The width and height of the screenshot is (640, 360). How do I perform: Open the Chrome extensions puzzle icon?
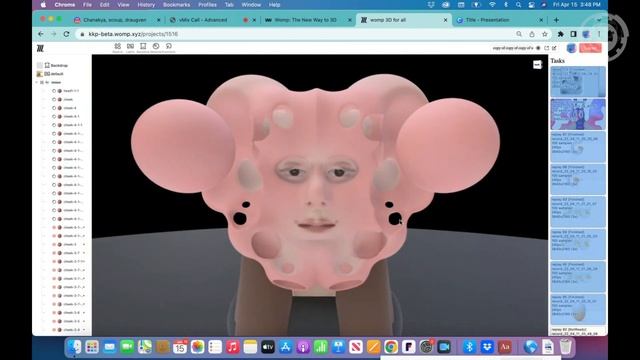point(560,34)
